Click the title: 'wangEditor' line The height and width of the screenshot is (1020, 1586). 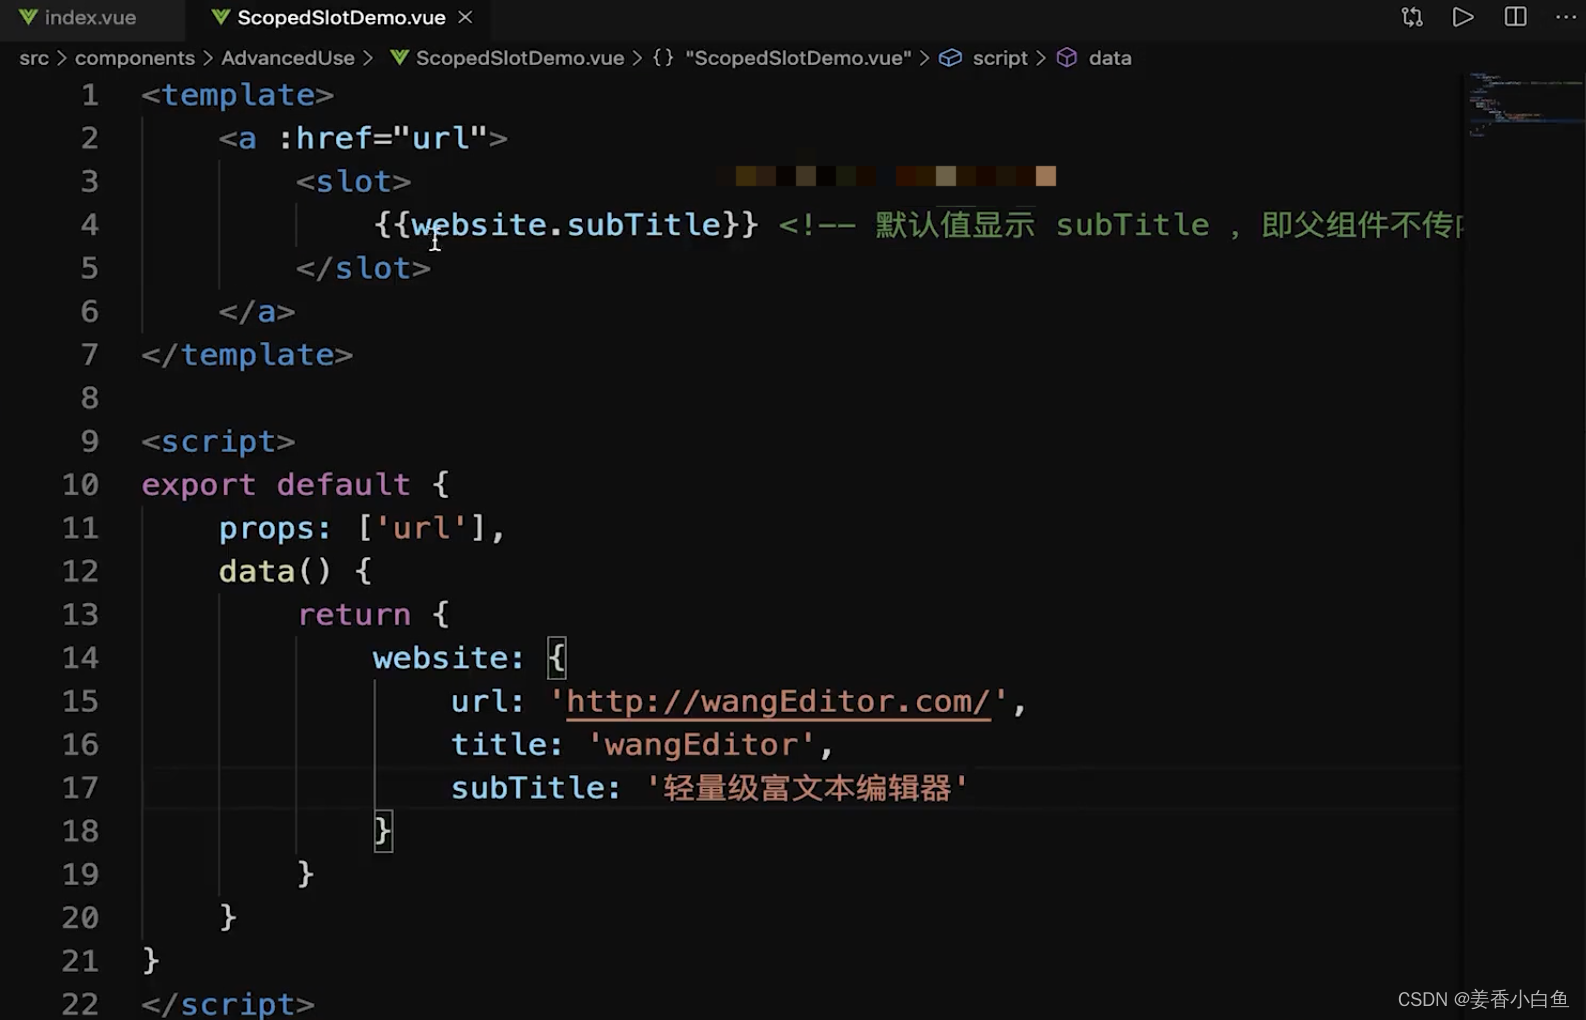pos(642,744)
